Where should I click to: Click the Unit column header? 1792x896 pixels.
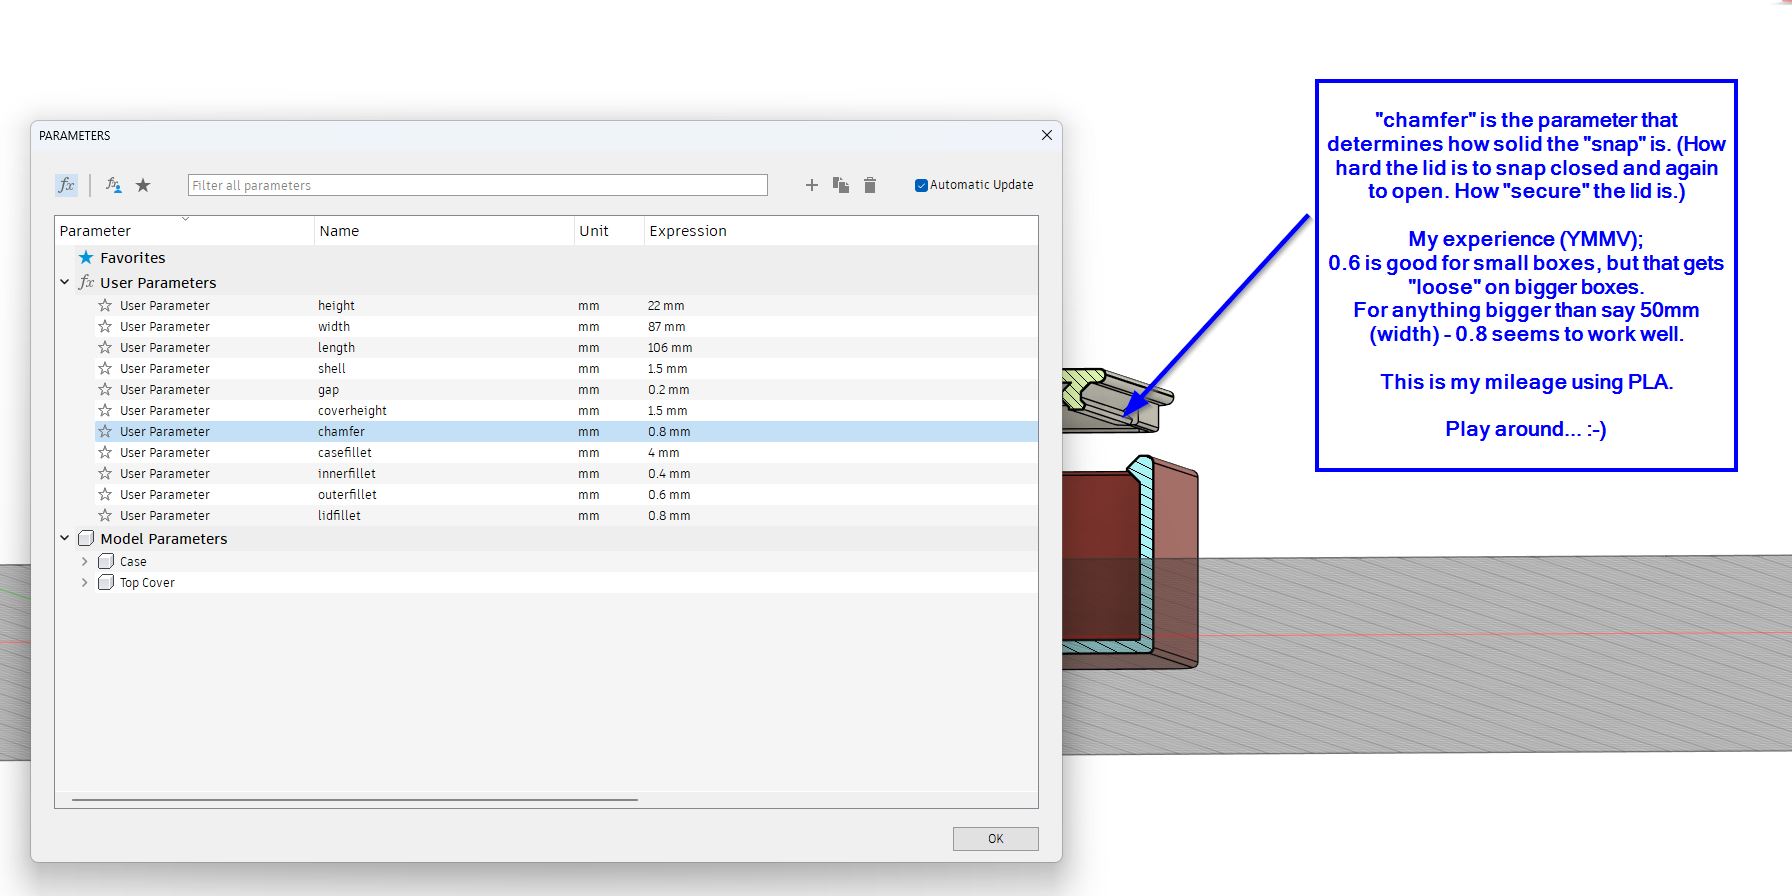click(609, 230)
